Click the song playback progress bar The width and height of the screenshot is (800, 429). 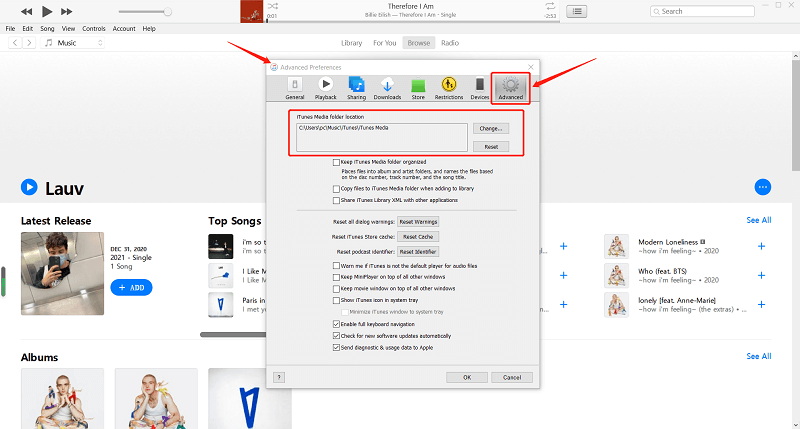point(412,21)
